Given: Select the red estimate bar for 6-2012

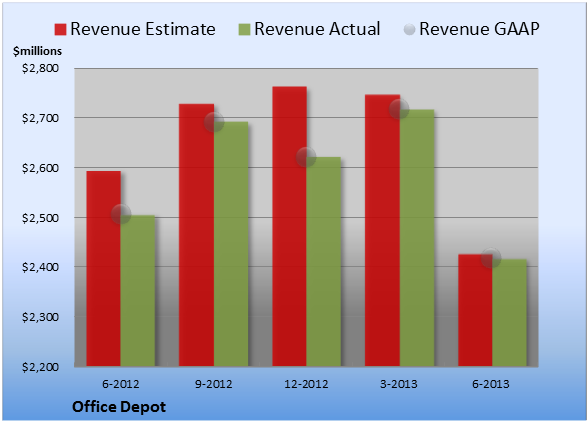Looking at the screenshot, I should (104, 269).
